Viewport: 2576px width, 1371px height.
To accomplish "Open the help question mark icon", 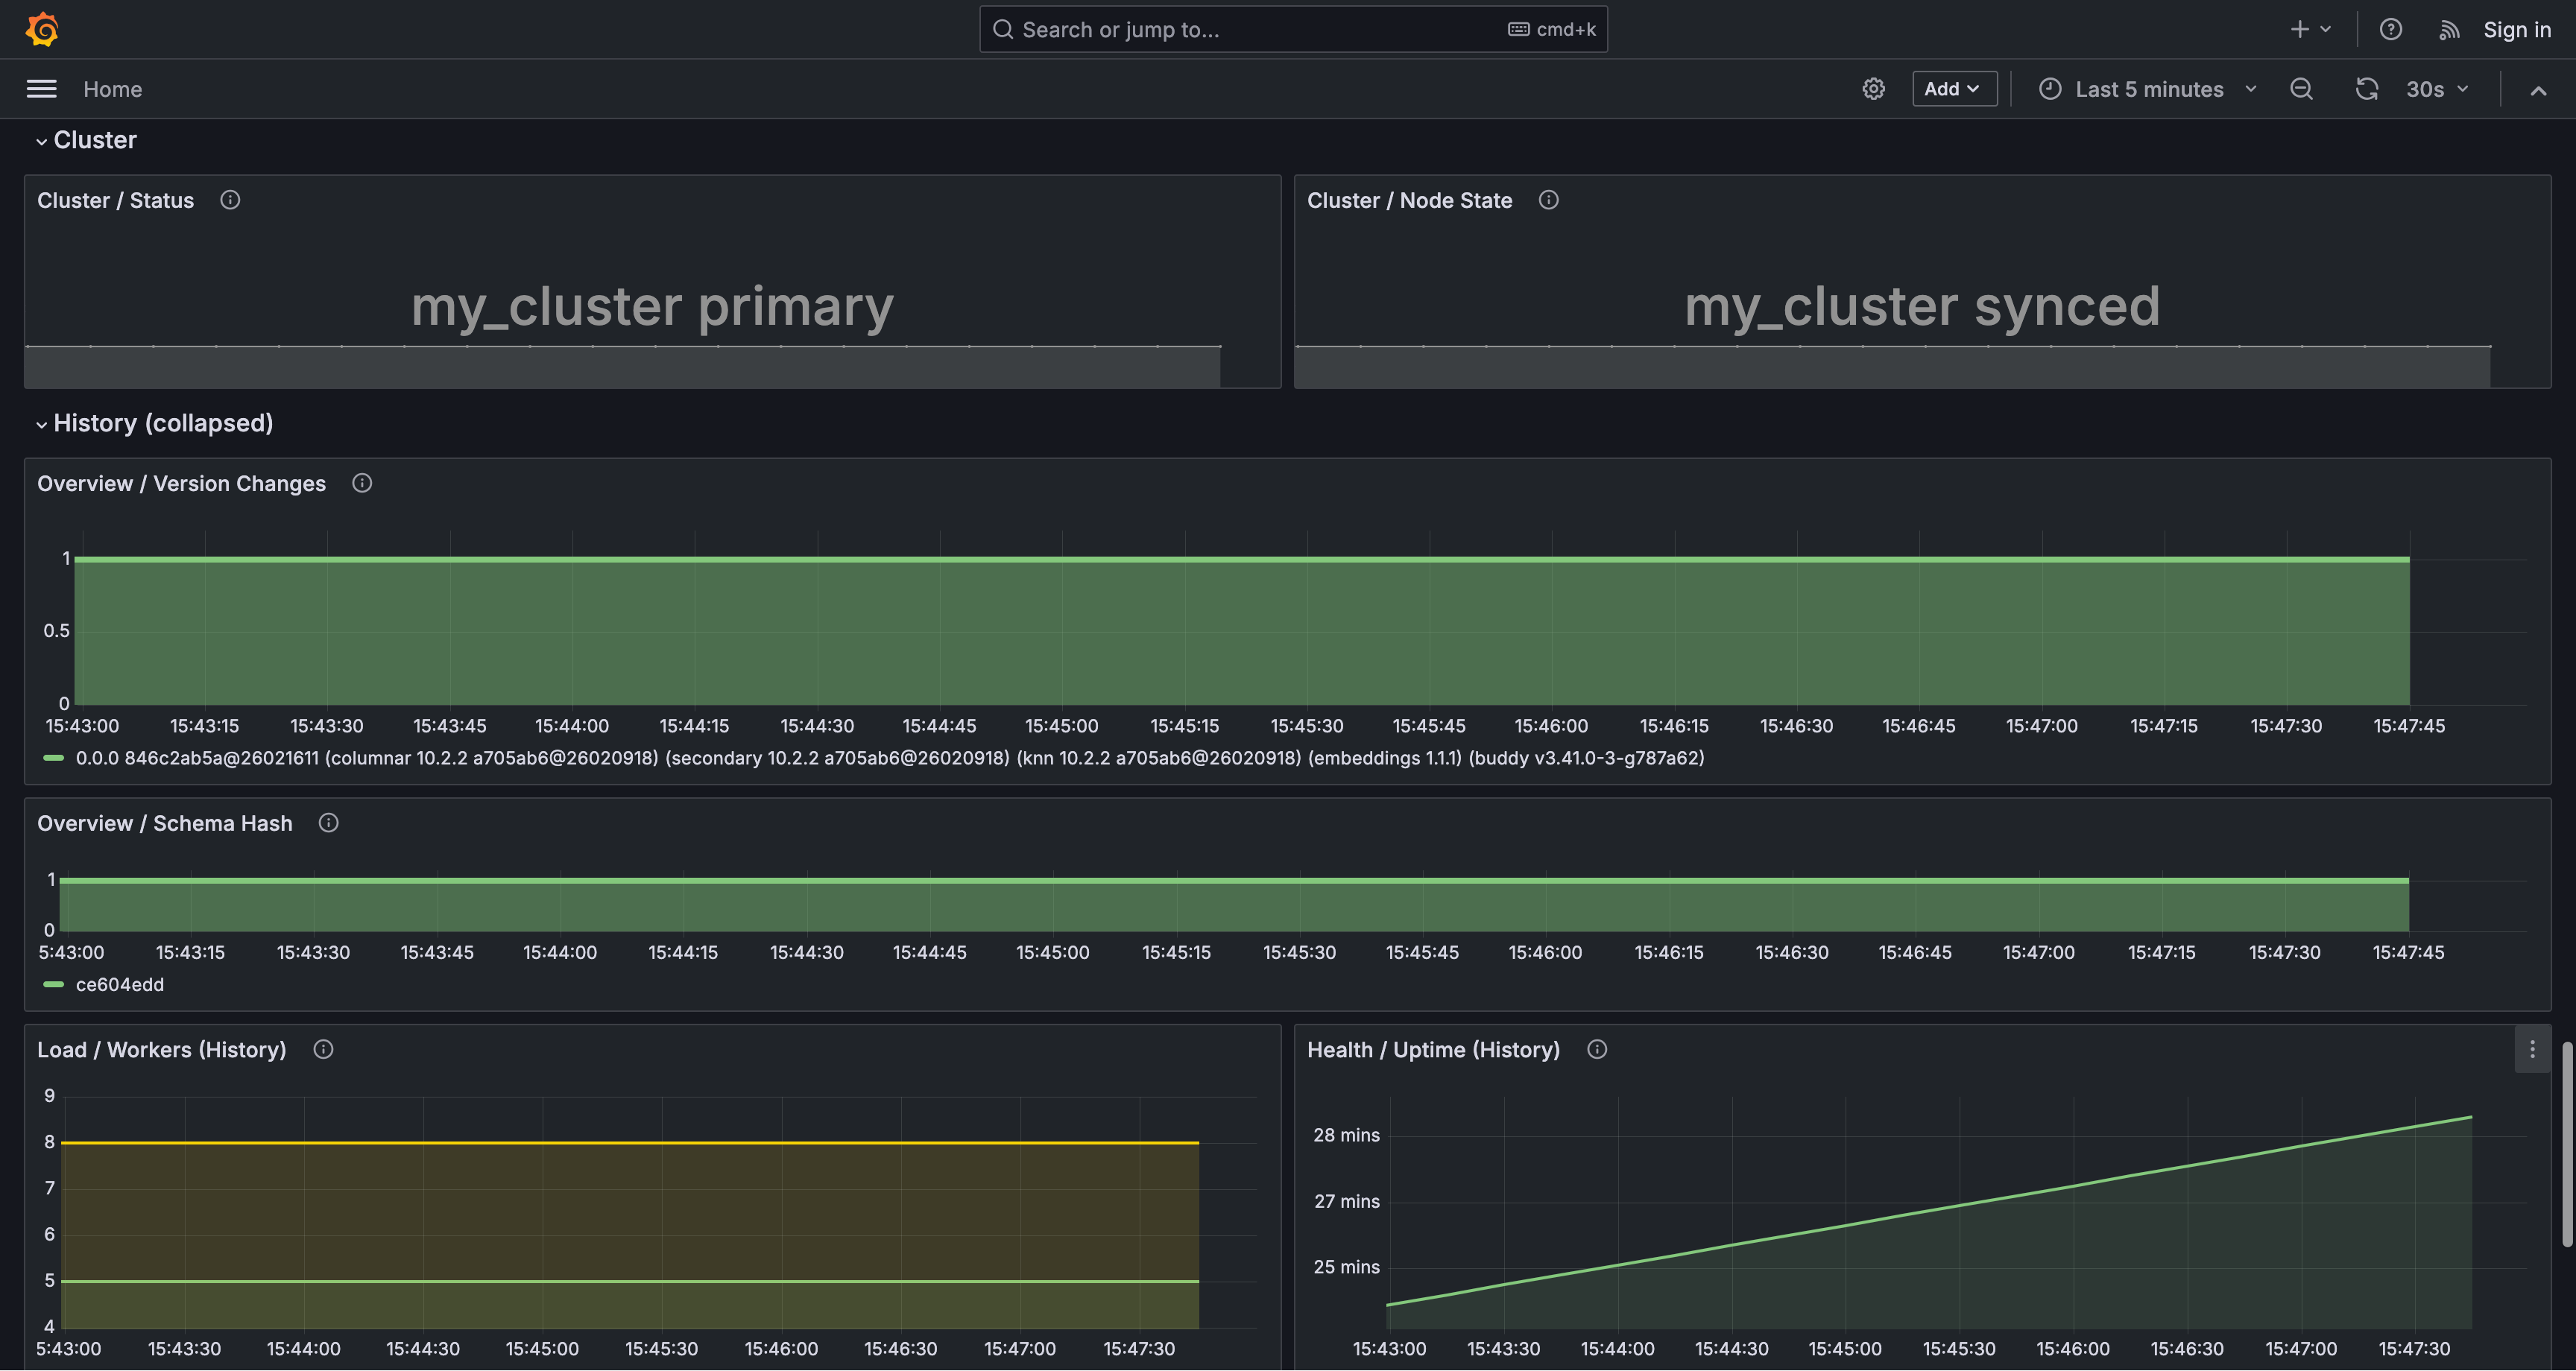I will pyautogui.click(x=2390, y=29).
